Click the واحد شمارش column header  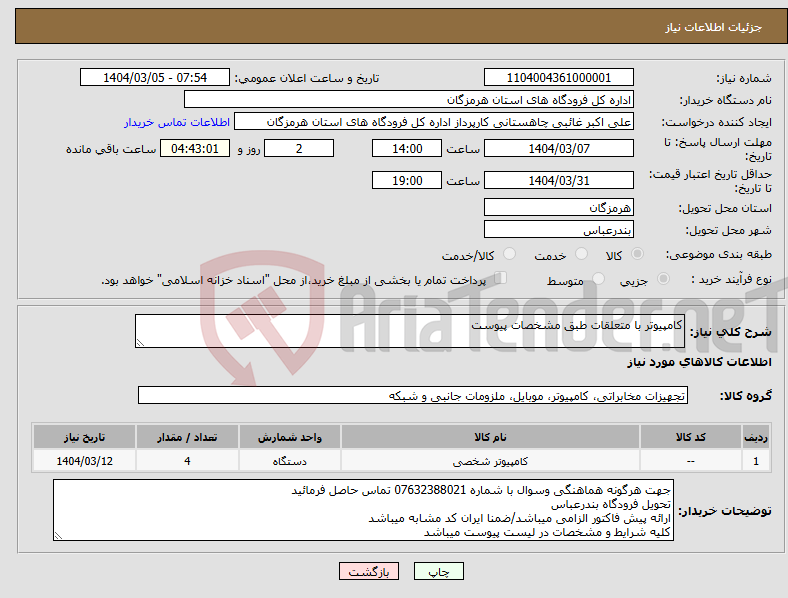pos(290,437)
